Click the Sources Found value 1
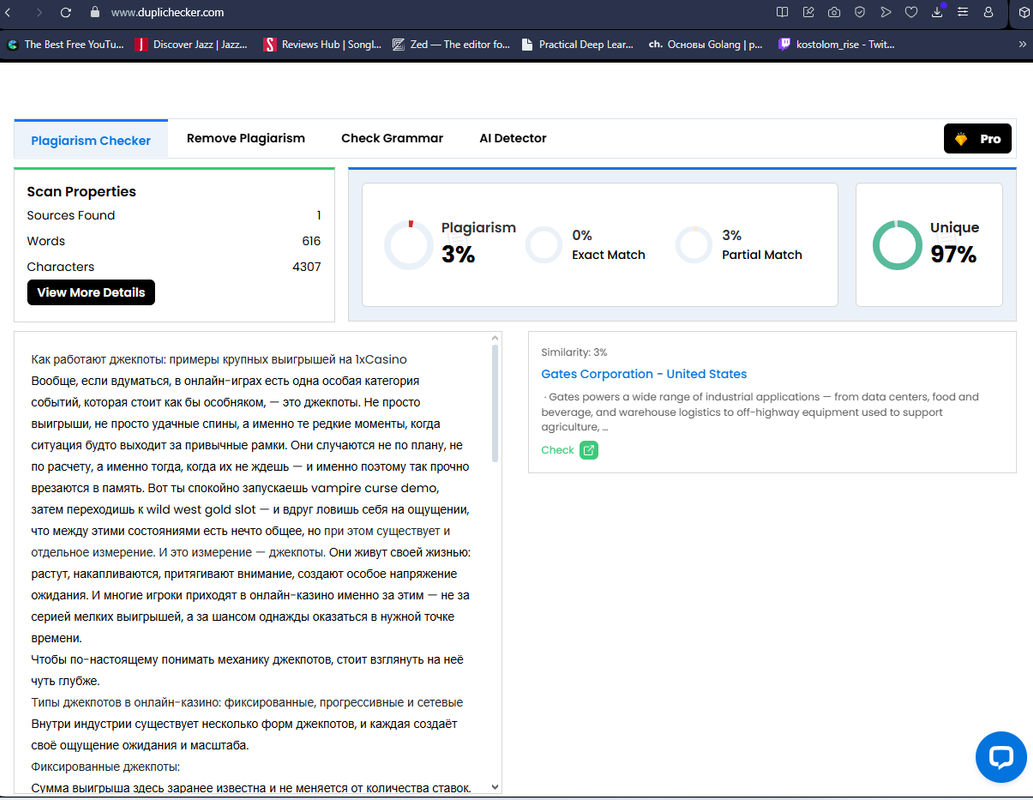This screenshot has width=1033, height=800. [319, 215]
